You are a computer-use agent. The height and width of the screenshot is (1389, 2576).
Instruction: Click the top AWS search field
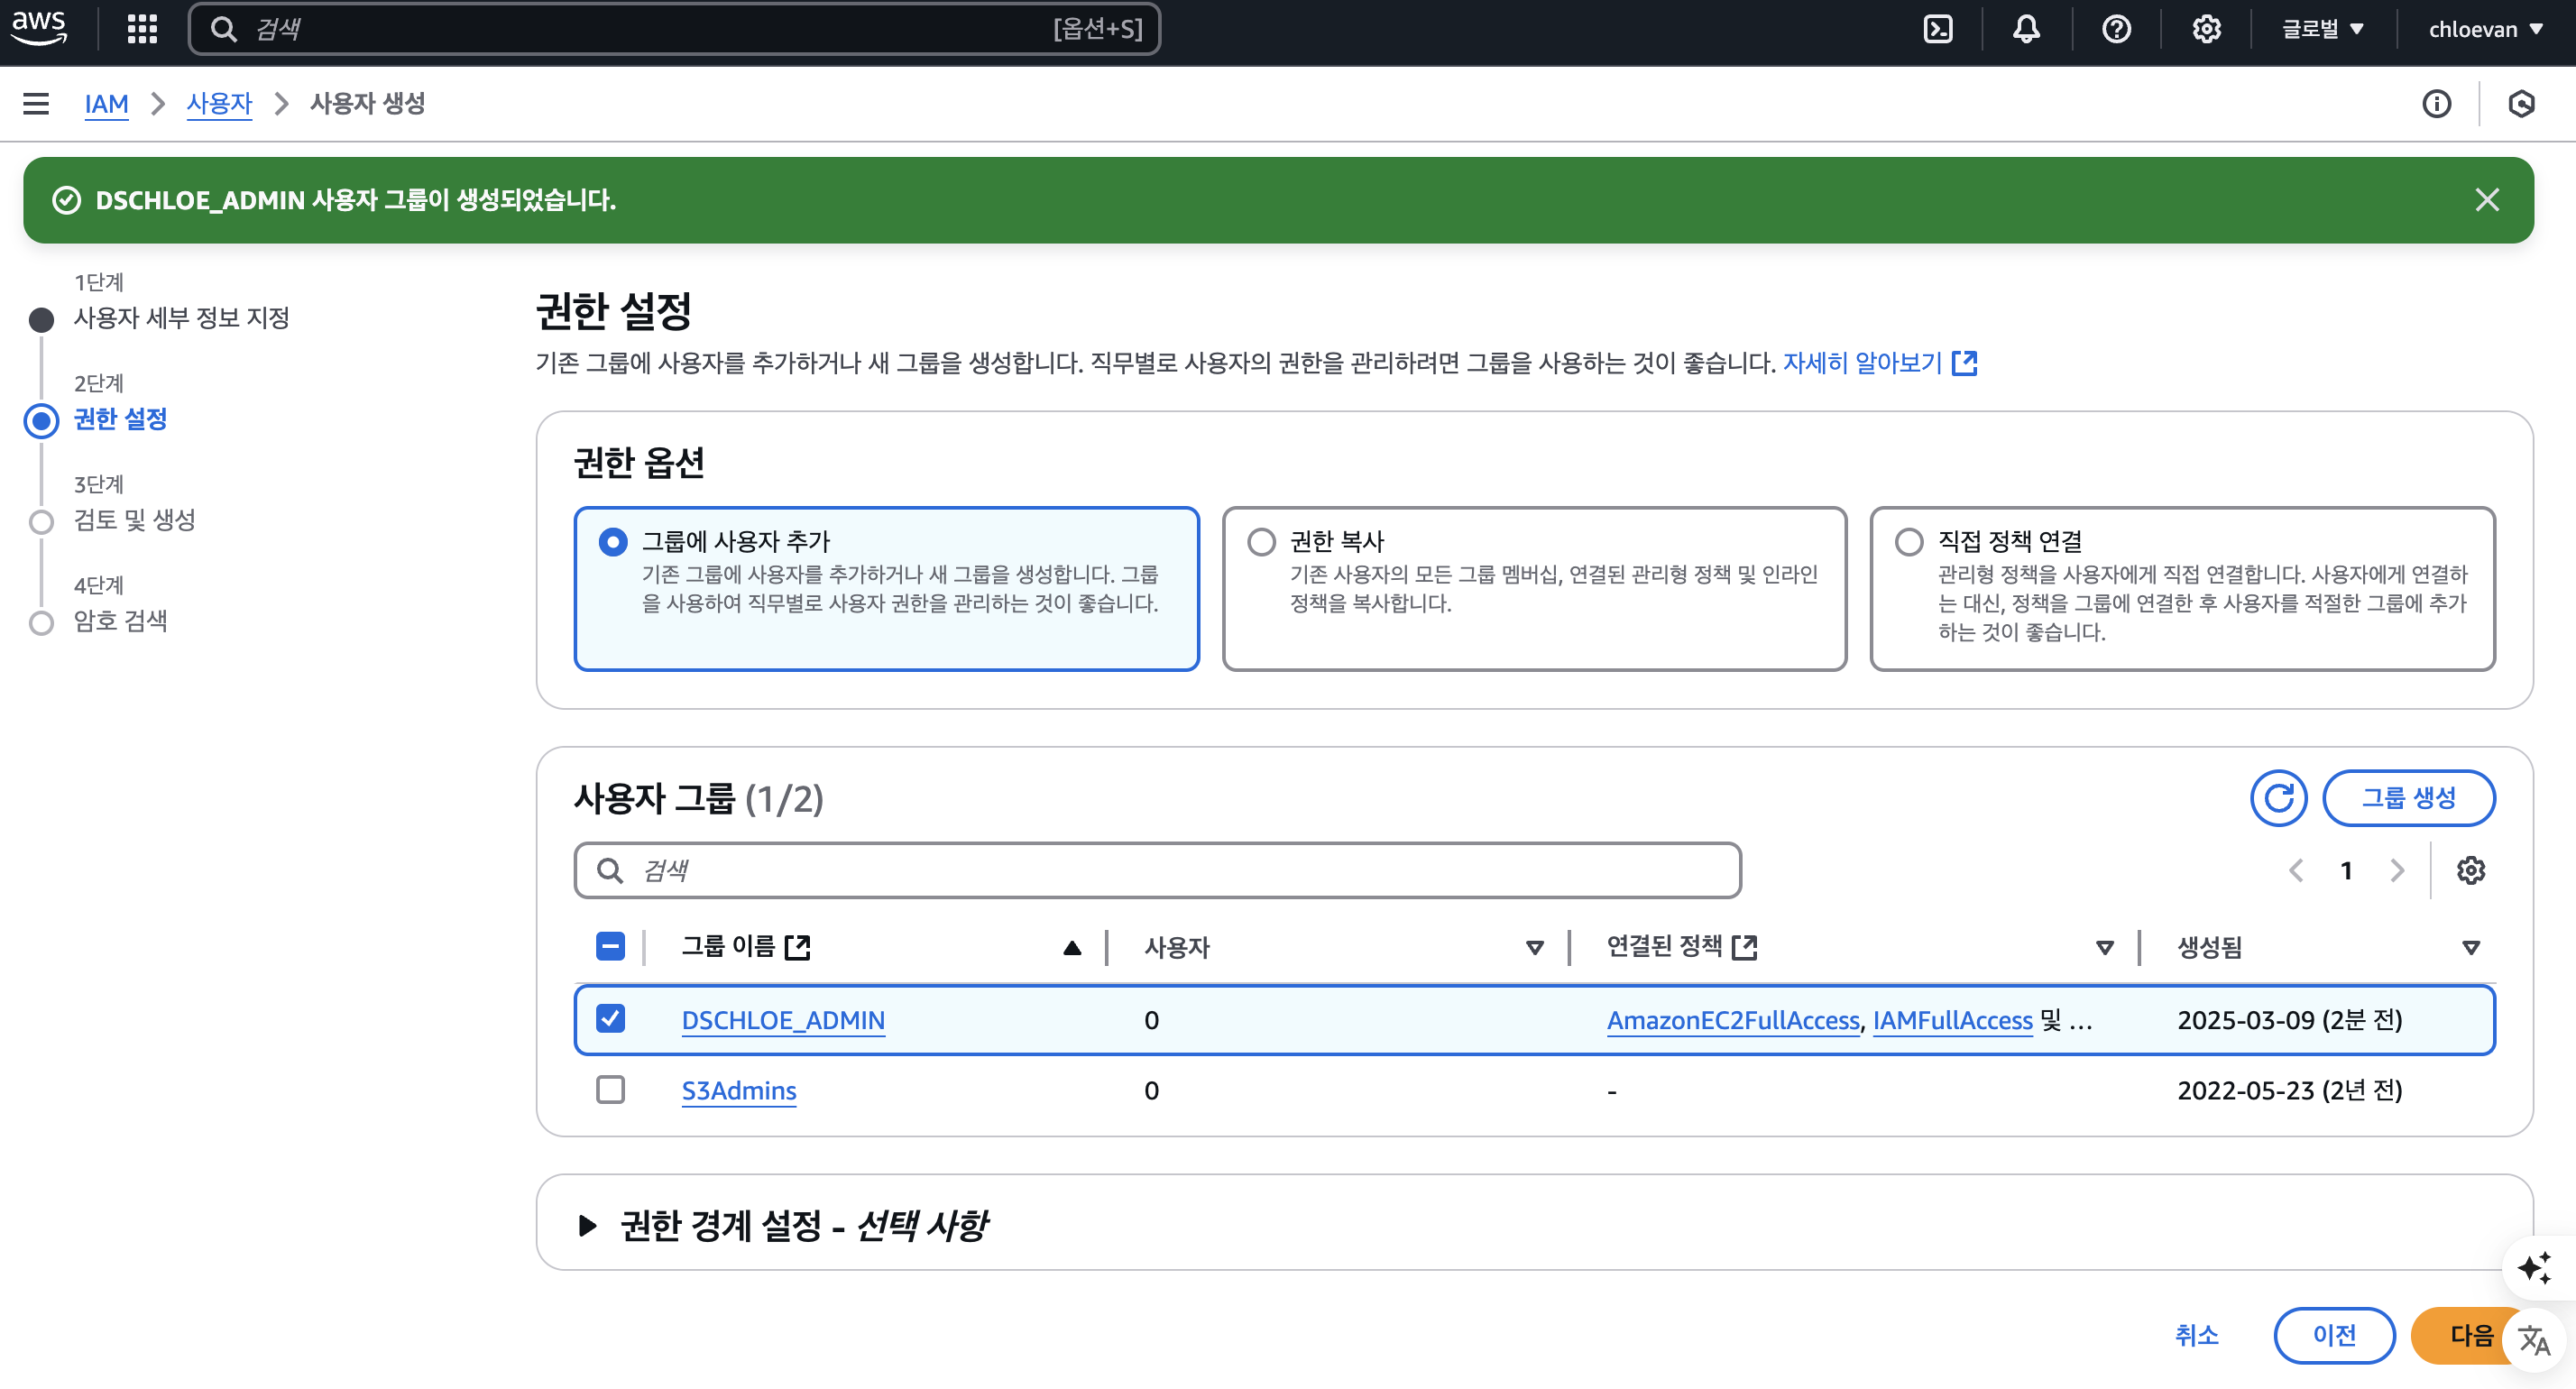[674, 29]
